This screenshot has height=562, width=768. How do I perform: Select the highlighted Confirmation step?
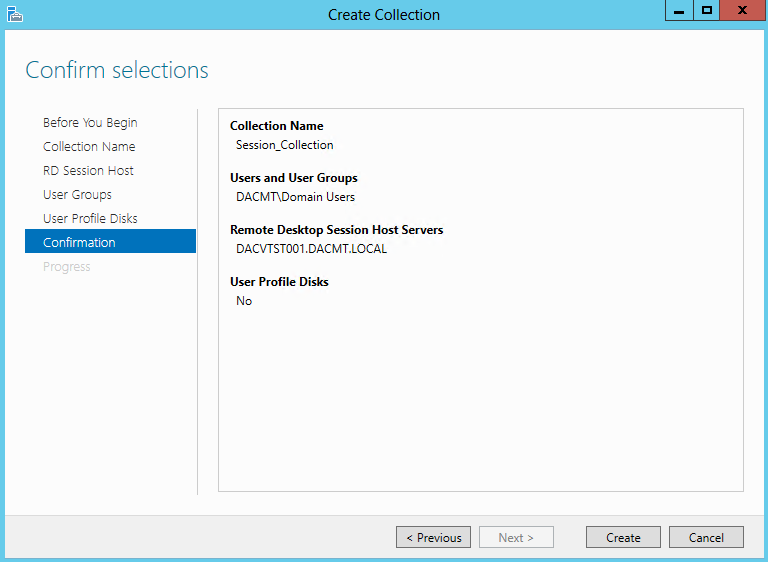110,241
